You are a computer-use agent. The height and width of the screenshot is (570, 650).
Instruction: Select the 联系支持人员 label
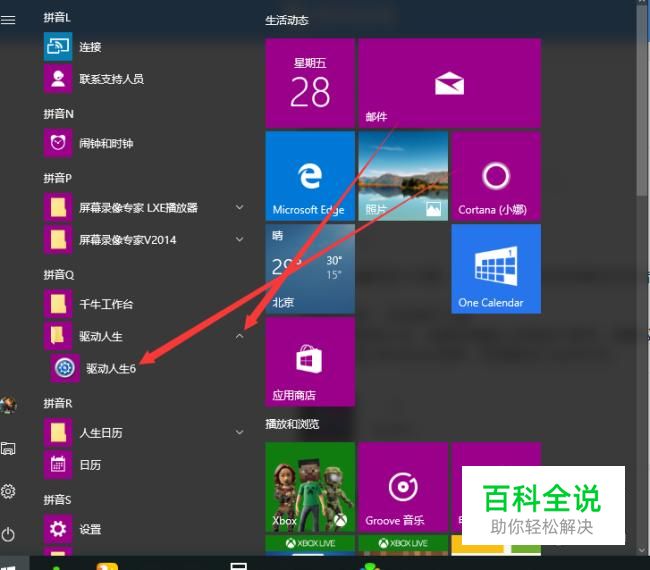112,79
